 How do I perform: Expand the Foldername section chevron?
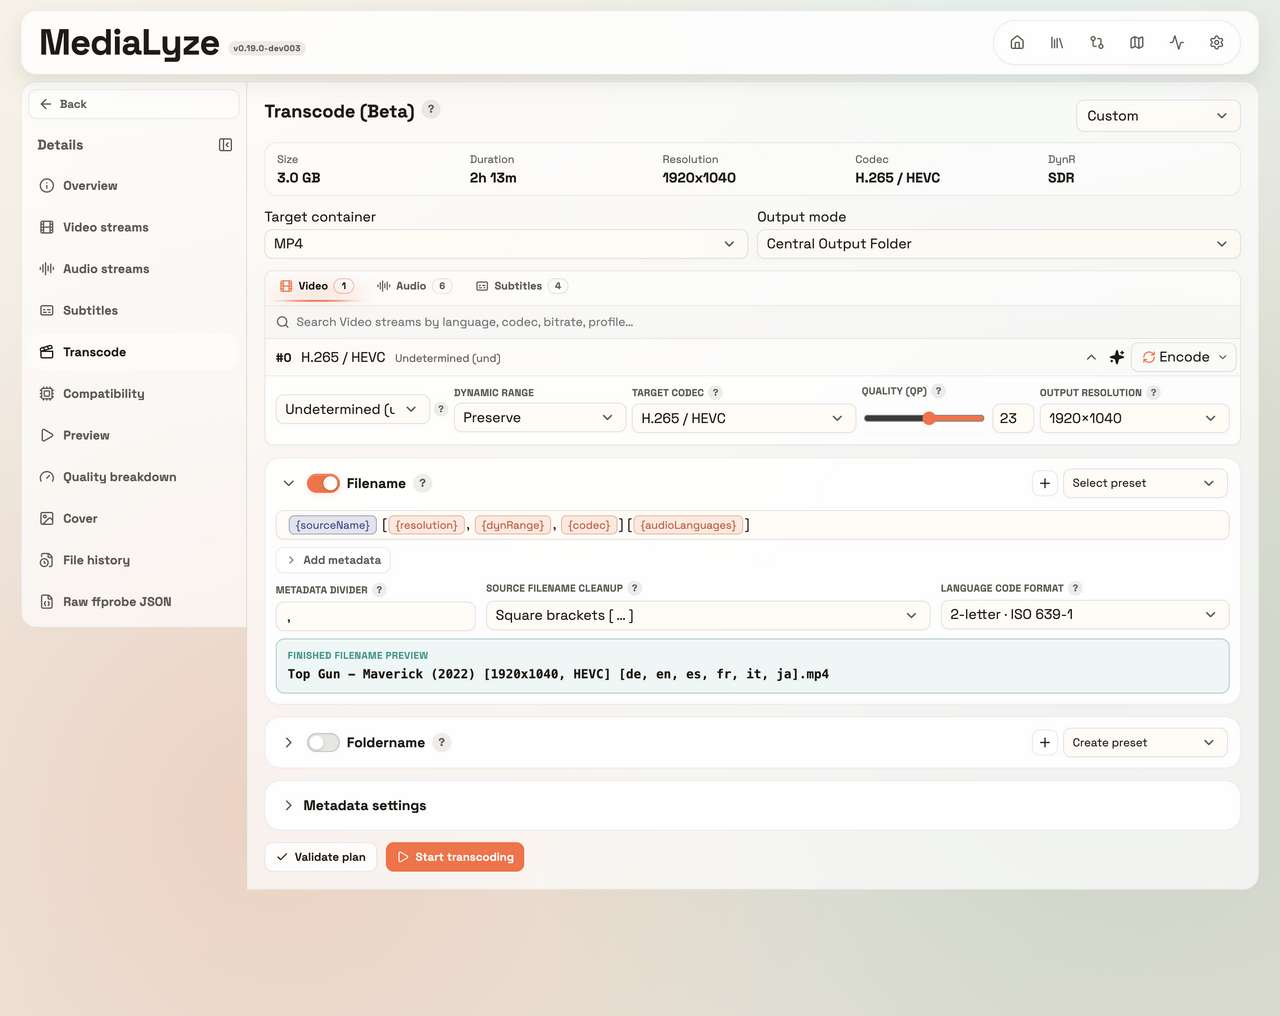click(289, 742)
